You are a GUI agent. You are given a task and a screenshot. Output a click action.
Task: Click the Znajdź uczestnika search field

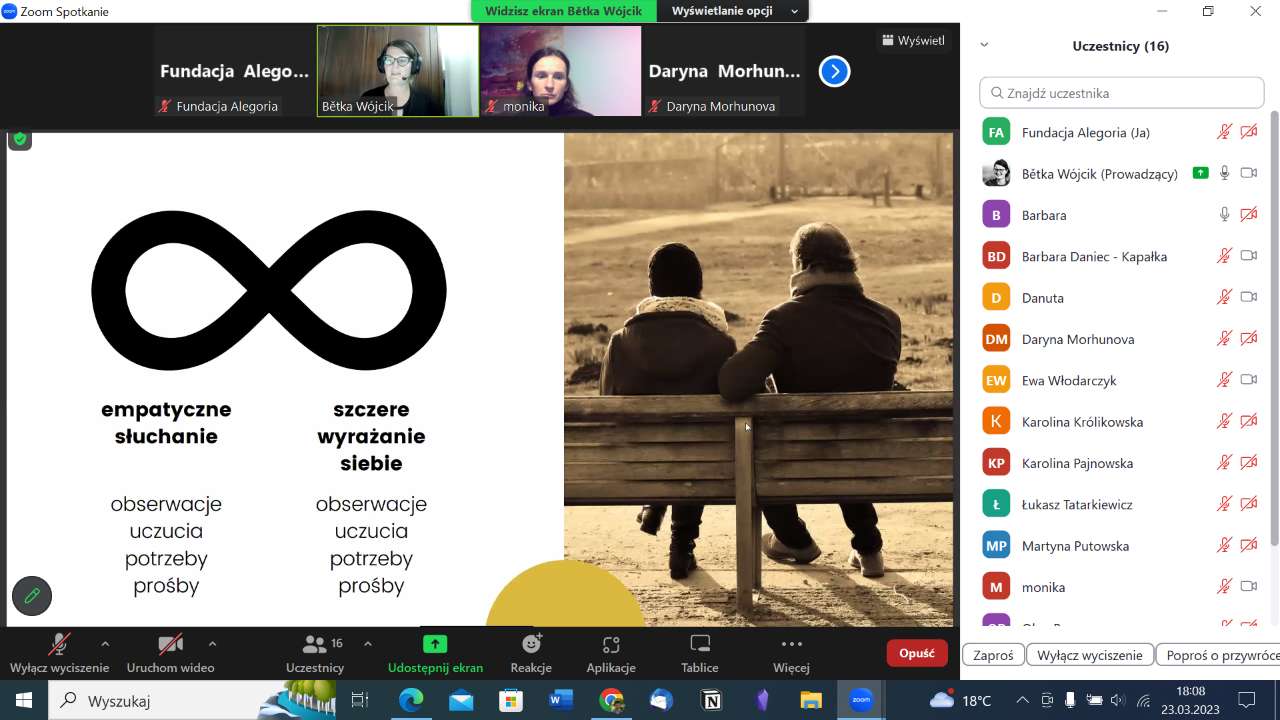coord(1122,93)
